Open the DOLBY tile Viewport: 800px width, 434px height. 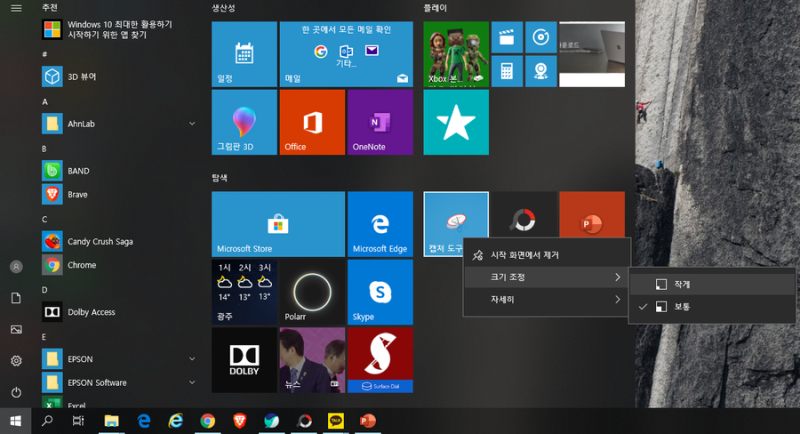[244, 360]
